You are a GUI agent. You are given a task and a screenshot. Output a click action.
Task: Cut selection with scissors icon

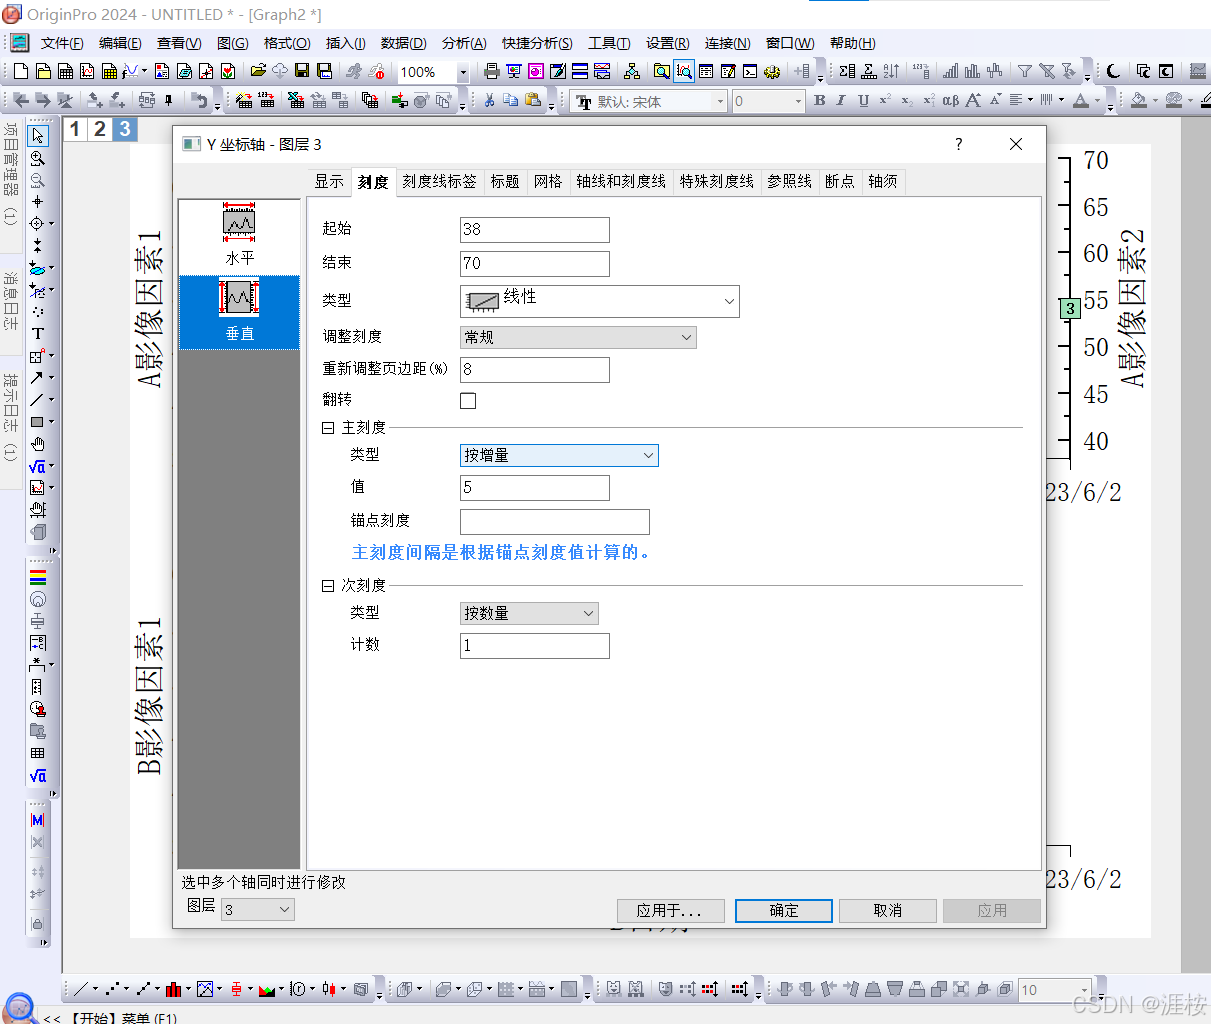pyautogui.click(x=489, y=100)
